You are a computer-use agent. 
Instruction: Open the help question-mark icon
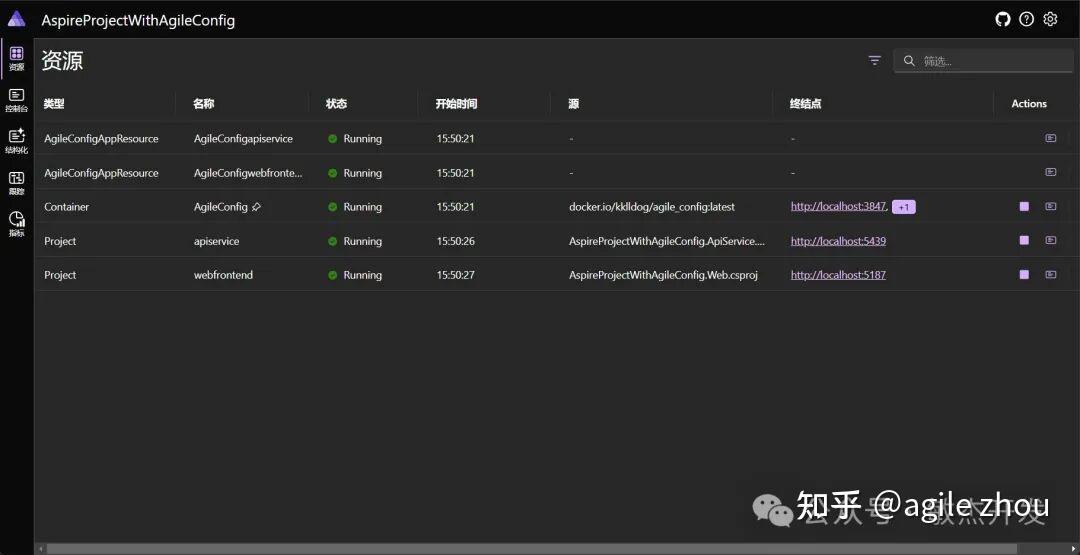tap(1026, 19)
